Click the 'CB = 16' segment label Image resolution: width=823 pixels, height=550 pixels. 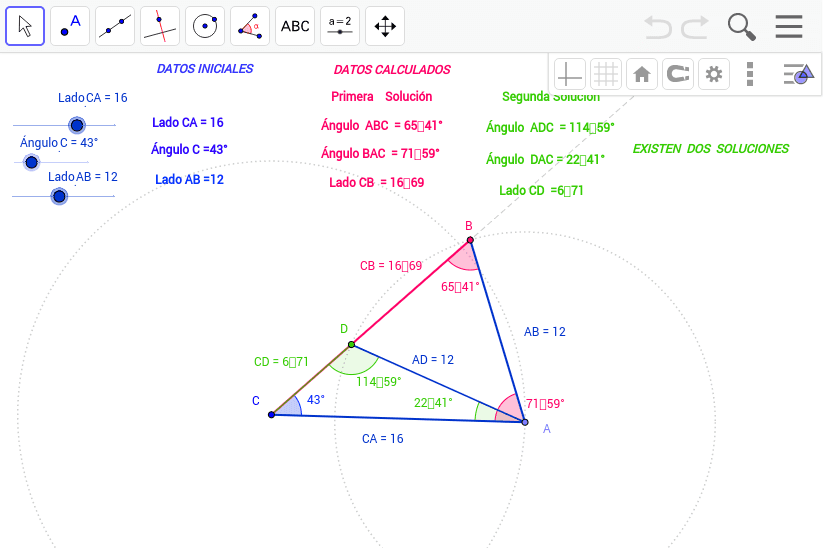(391, 266)
